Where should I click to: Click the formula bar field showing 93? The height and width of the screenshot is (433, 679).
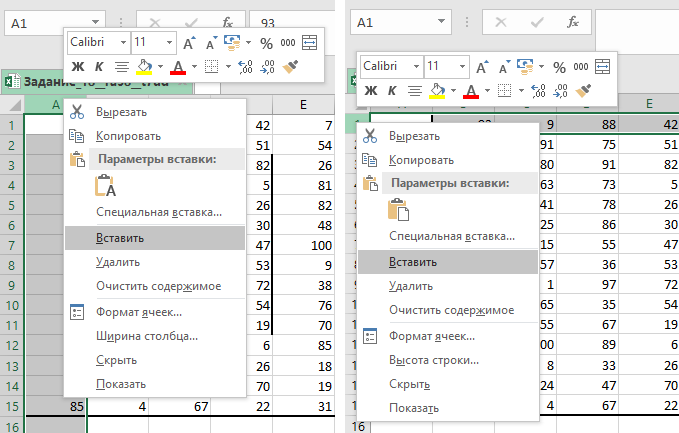[x=300, y=21]
